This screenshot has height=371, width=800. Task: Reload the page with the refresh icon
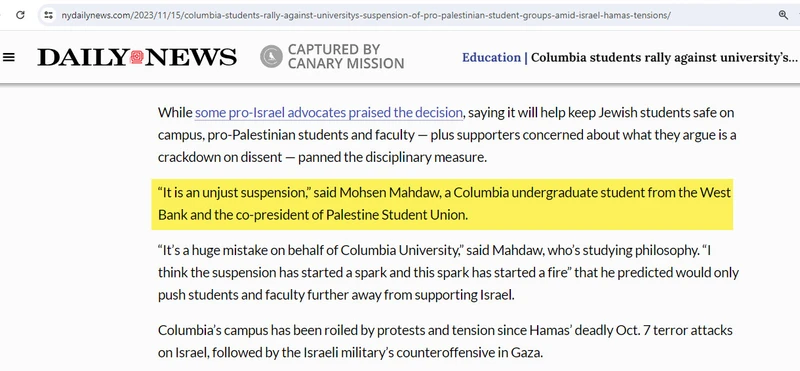point(20,15)
